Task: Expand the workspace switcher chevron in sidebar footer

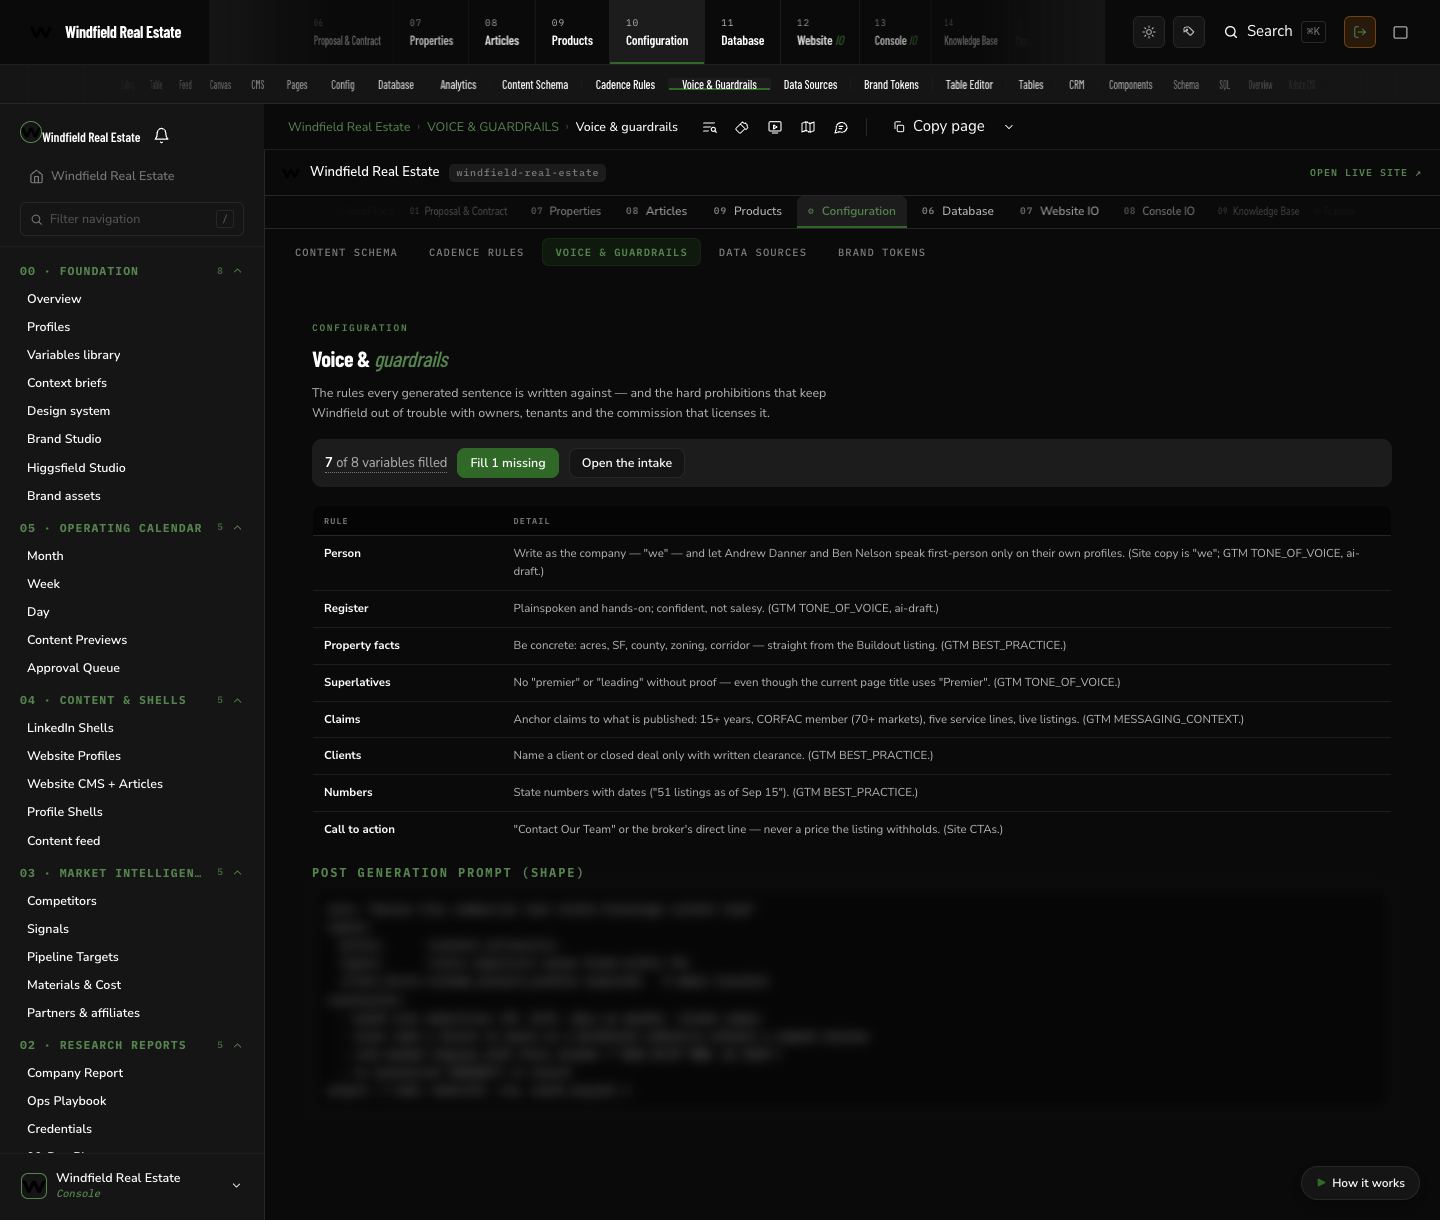Action: (237, 1186)
